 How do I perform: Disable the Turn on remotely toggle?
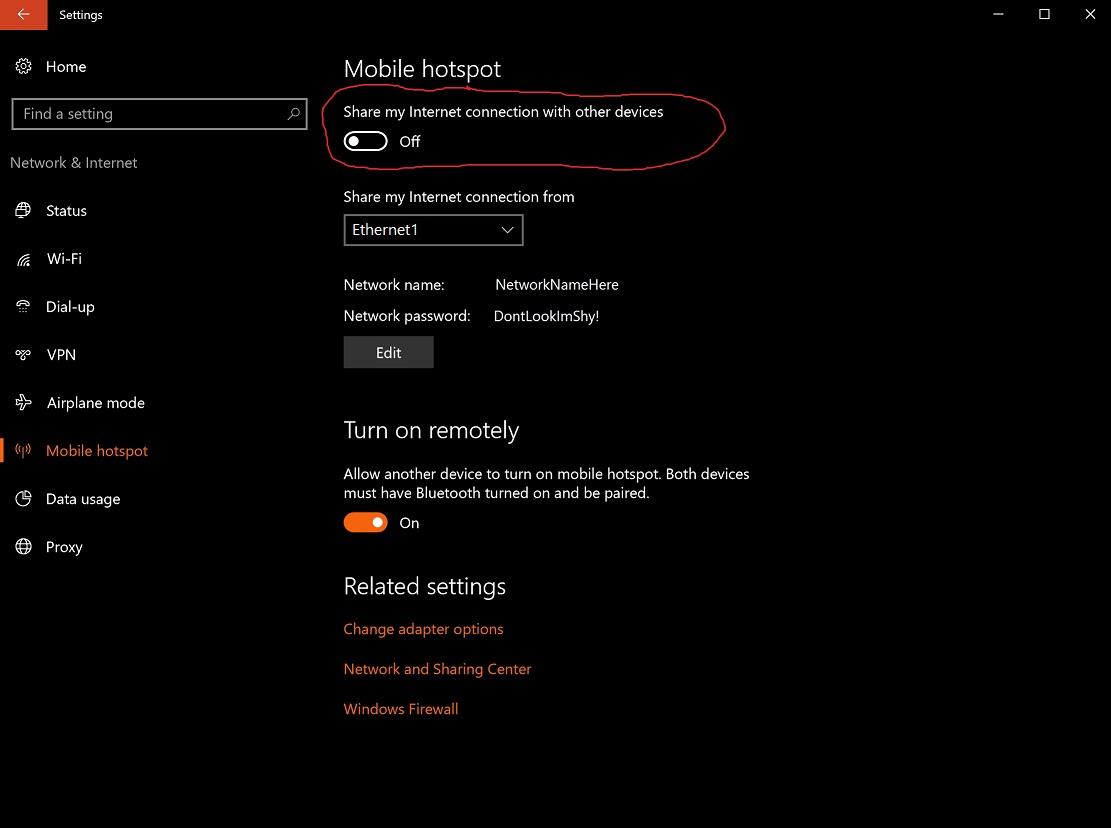[x=365, y=522]
